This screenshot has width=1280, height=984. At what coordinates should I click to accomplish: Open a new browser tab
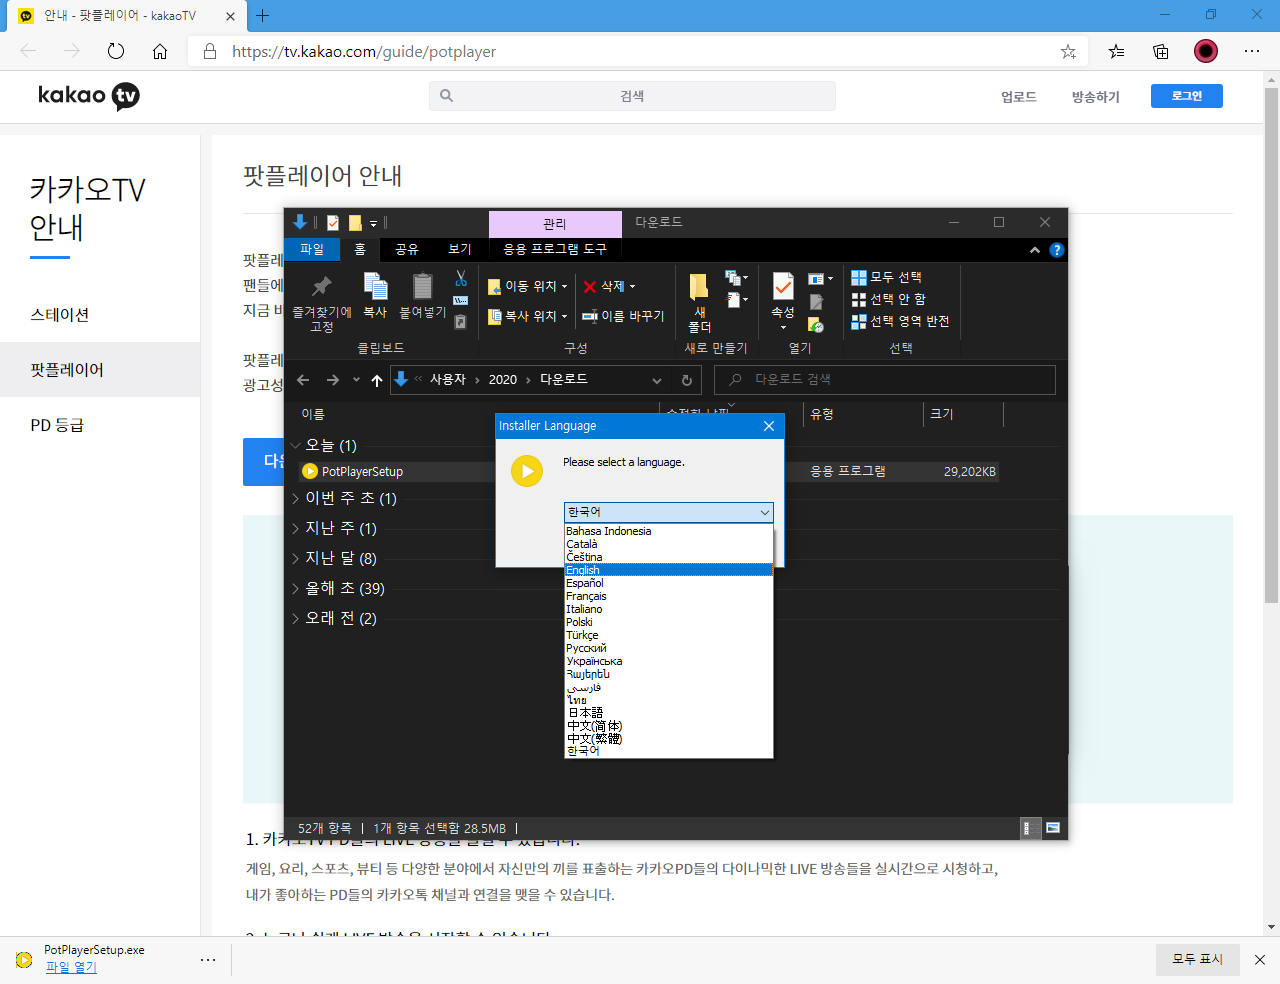263,15
